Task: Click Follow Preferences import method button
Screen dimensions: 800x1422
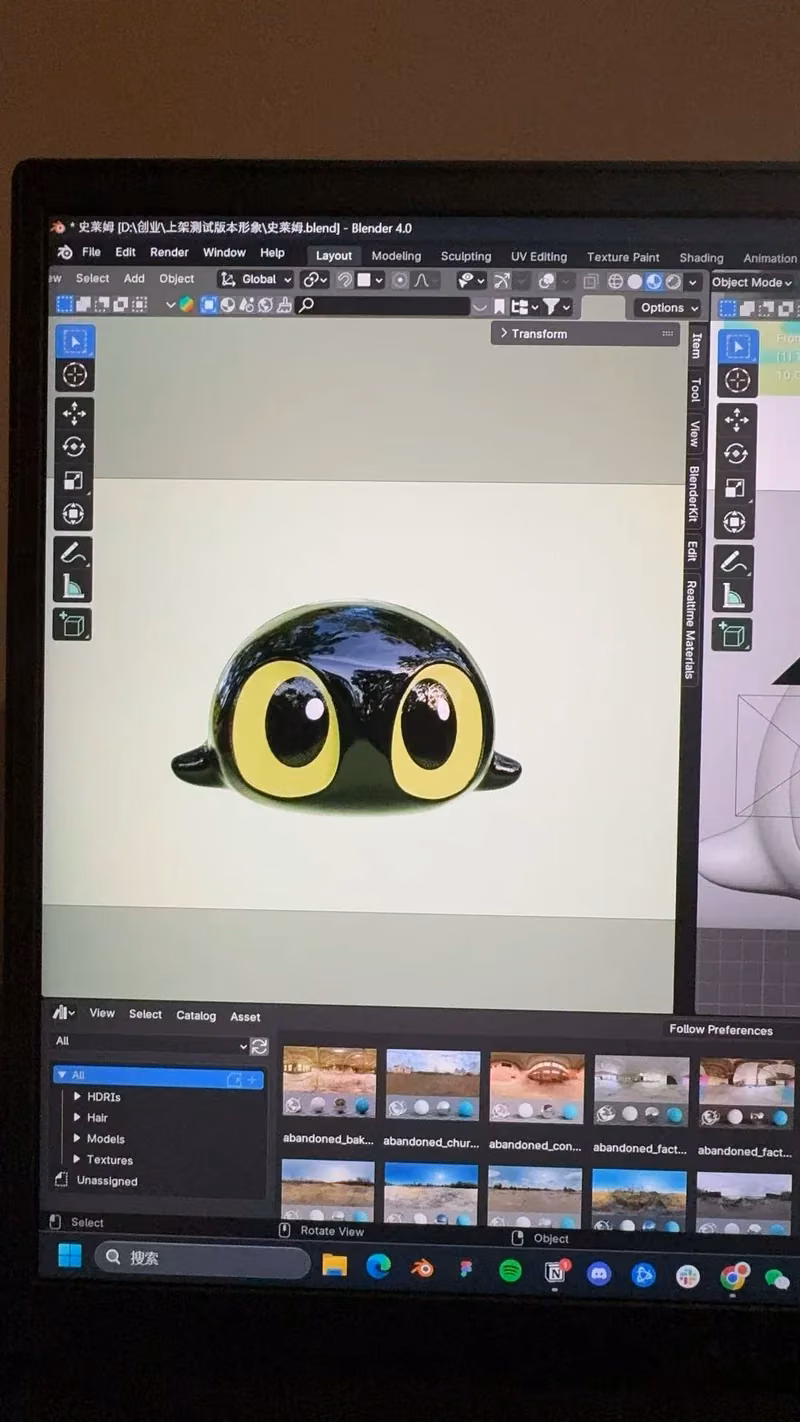Action: click(721, 1029)
